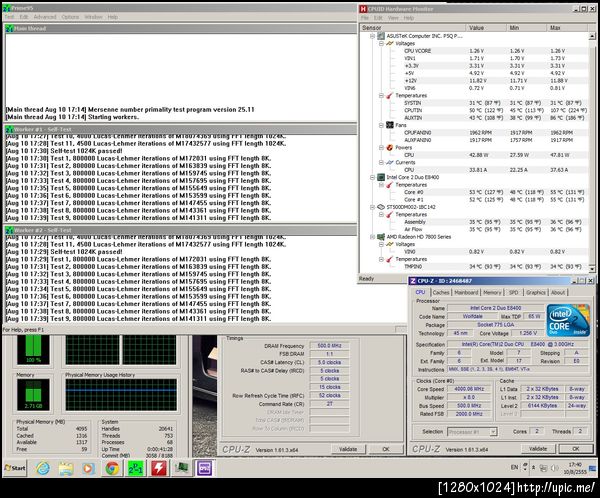
Task: Click the Currents icon in HWMonitor tree
Action: coord(390,162)
